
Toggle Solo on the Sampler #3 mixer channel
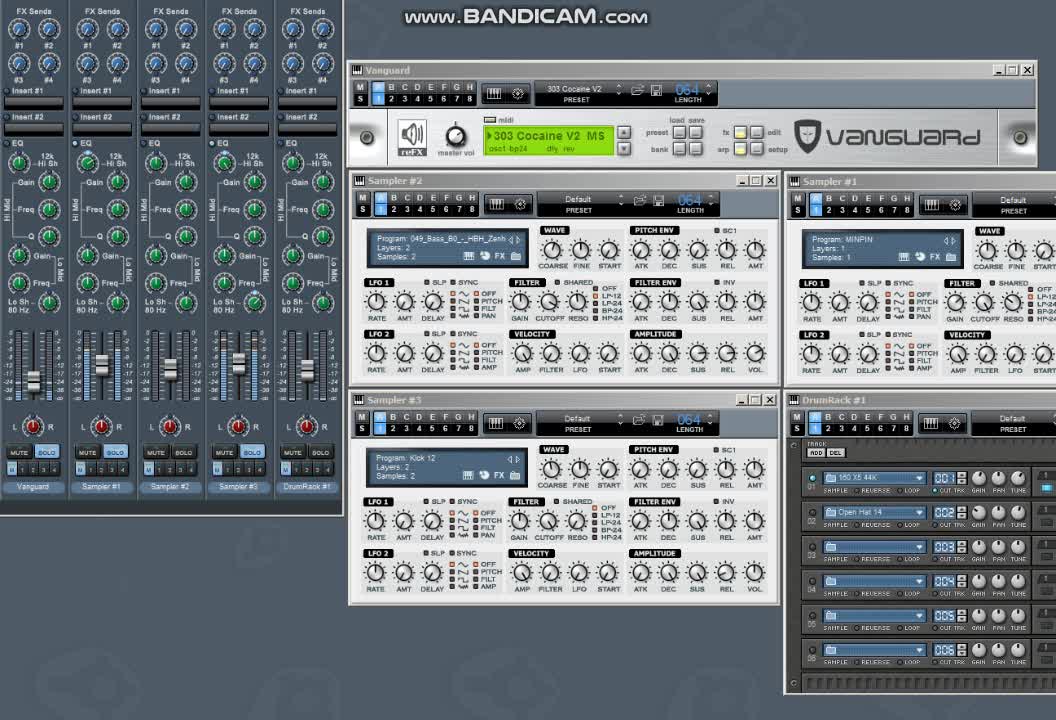[x=253, y=453]
